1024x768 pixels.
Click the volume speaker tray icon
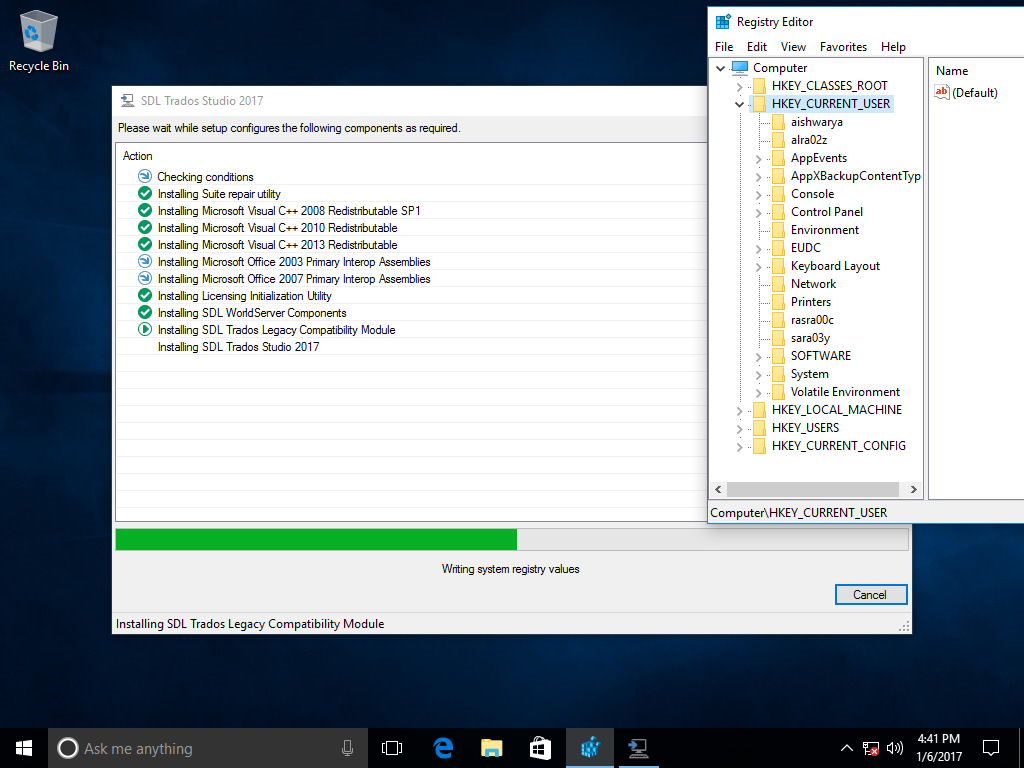895,748
